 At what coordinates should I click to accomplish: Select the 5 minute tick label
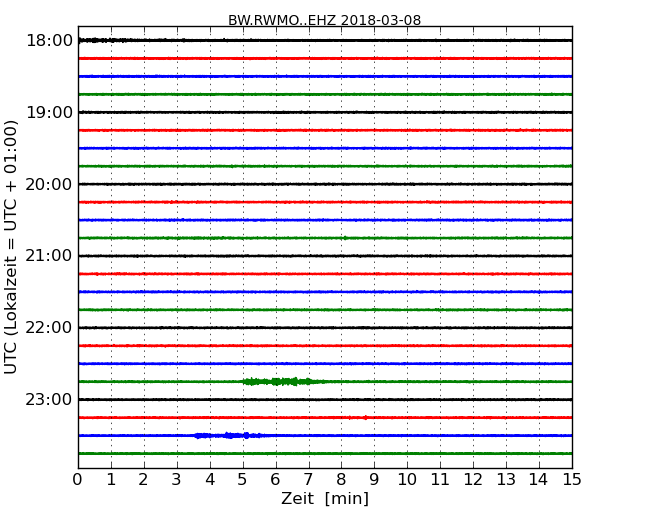(x=243, y=479)
